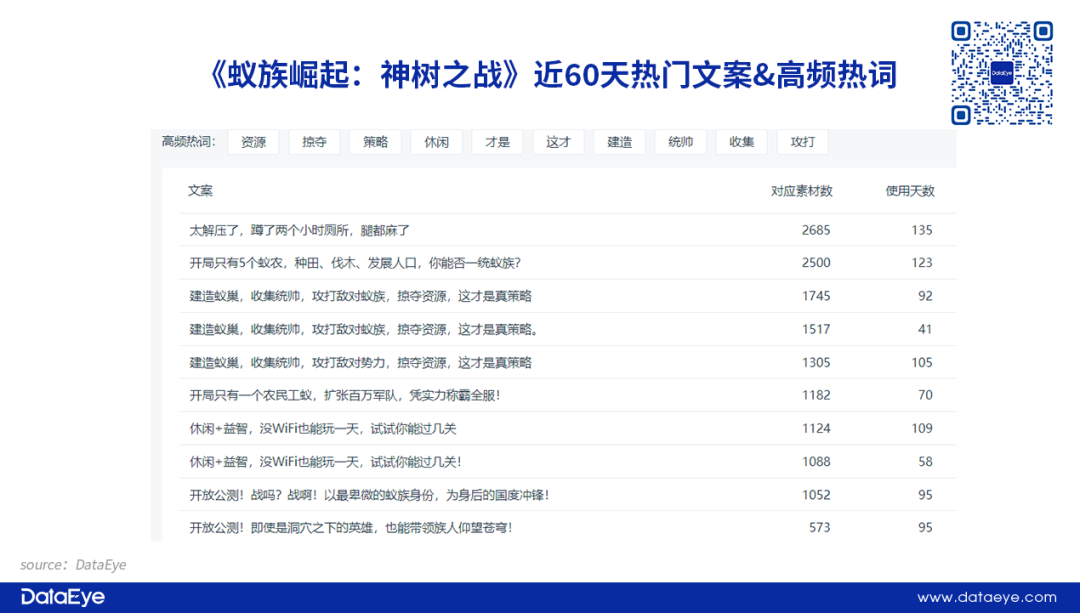Select the row 太解压了，蹲了两个小时厕所
The height and width of the screenshot is (613, 1080).
point(568,230)
